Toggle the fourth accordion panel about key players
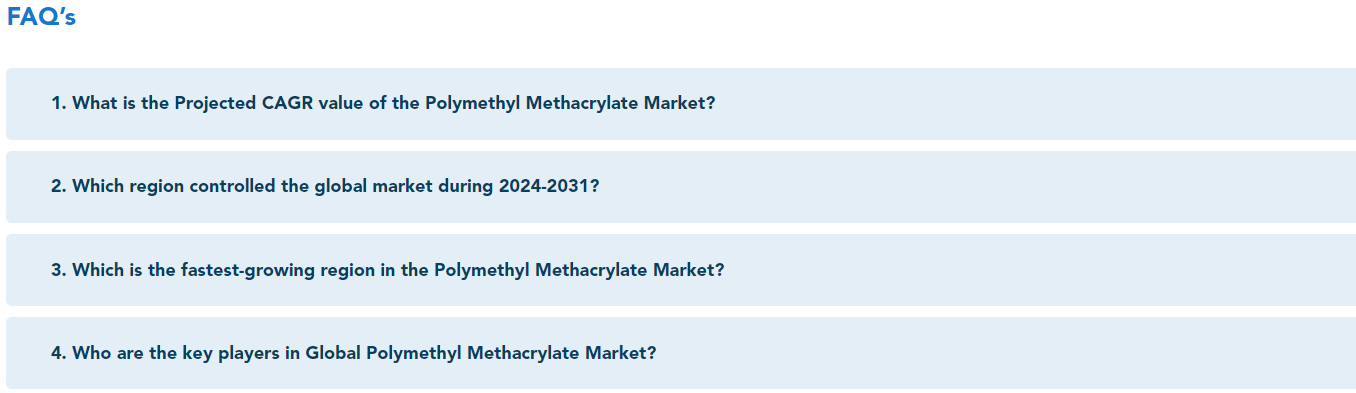The width and height of the screenshot is (1356, 393). [x=680, y=353]
